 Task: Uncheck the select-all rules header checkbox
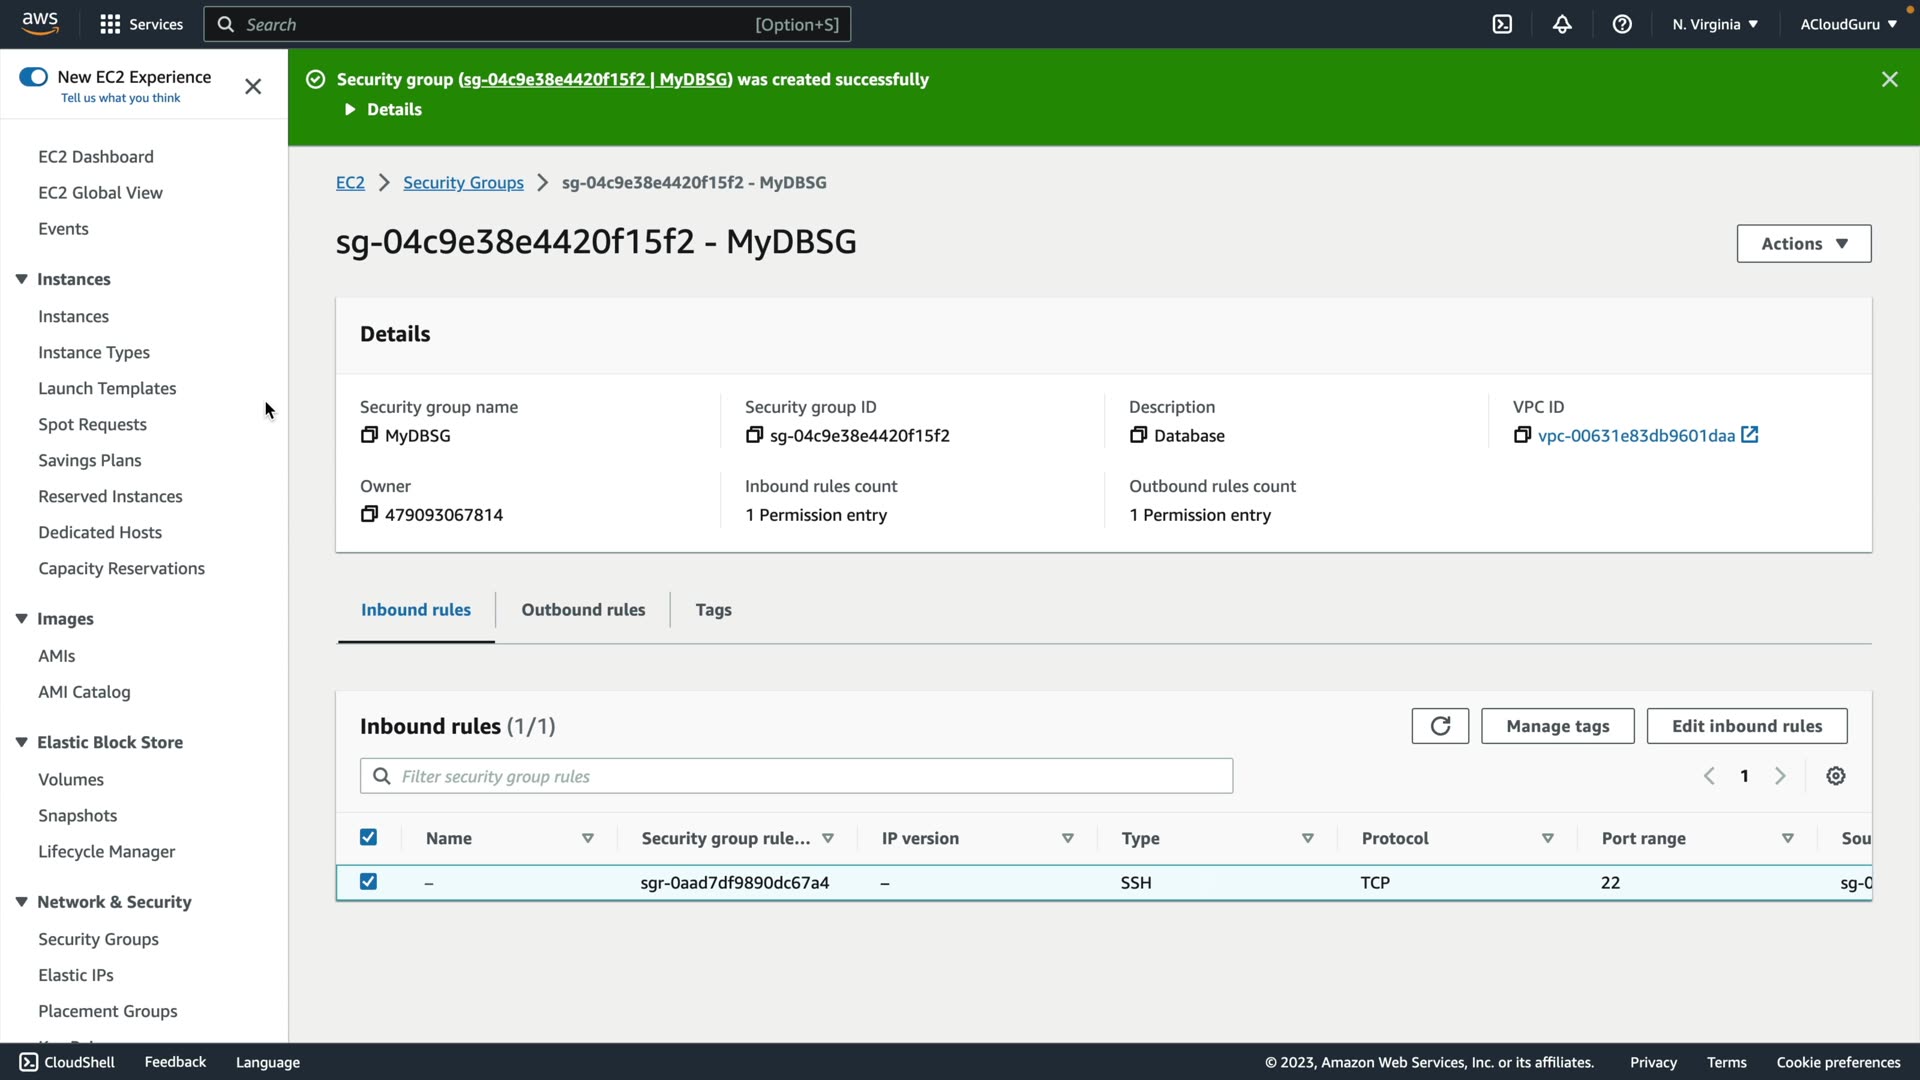click(368, 838)
